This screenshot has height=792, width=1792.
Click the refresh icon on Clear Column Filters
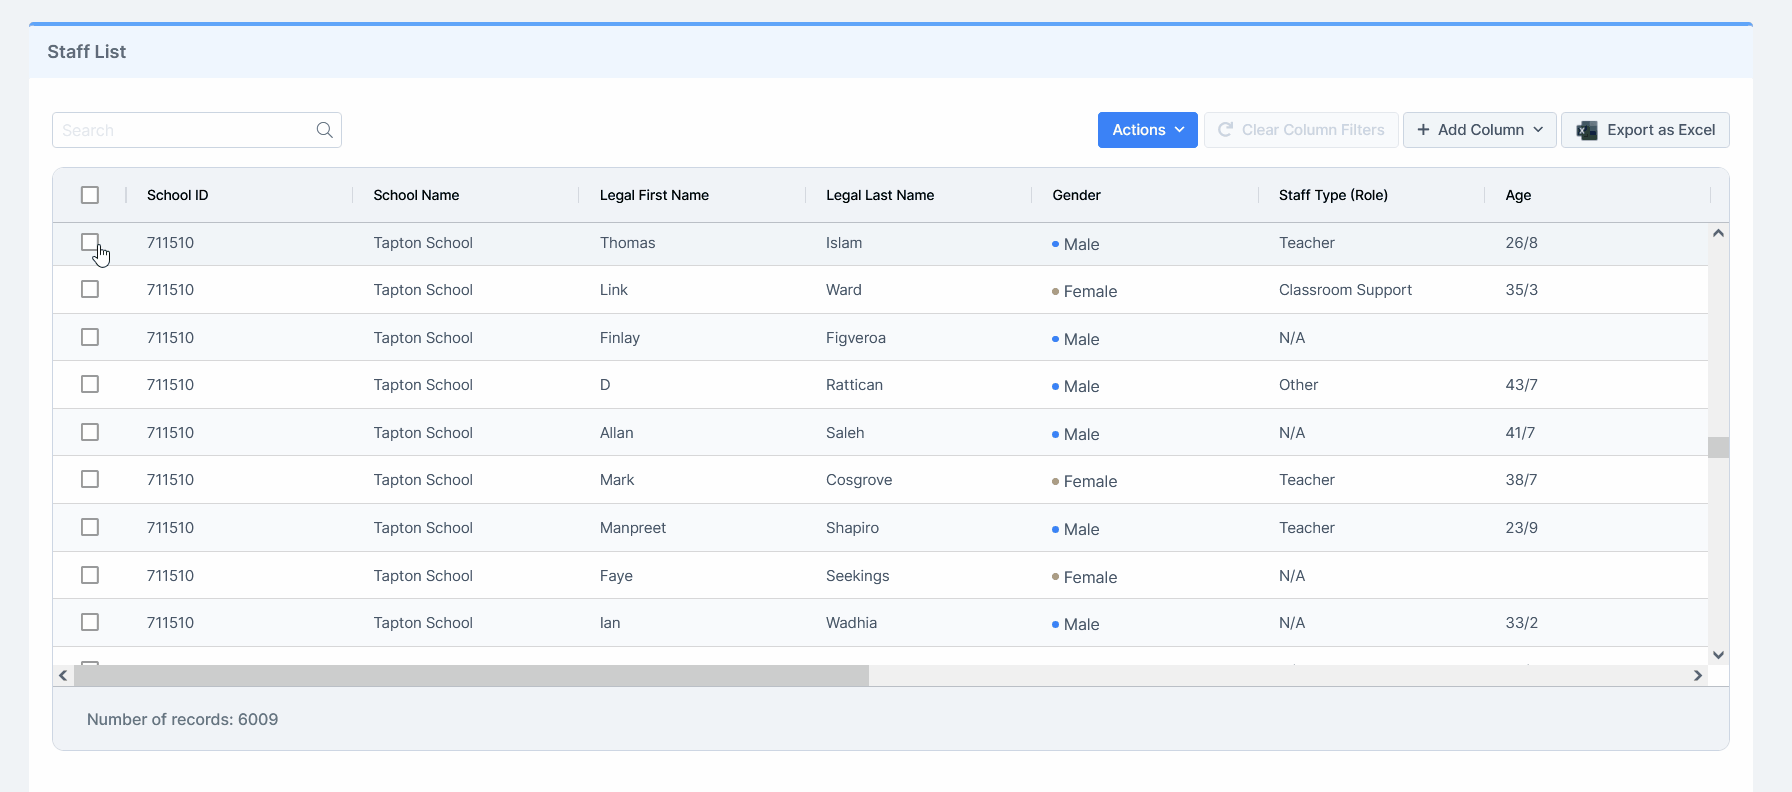click(x=1225, y=130)
